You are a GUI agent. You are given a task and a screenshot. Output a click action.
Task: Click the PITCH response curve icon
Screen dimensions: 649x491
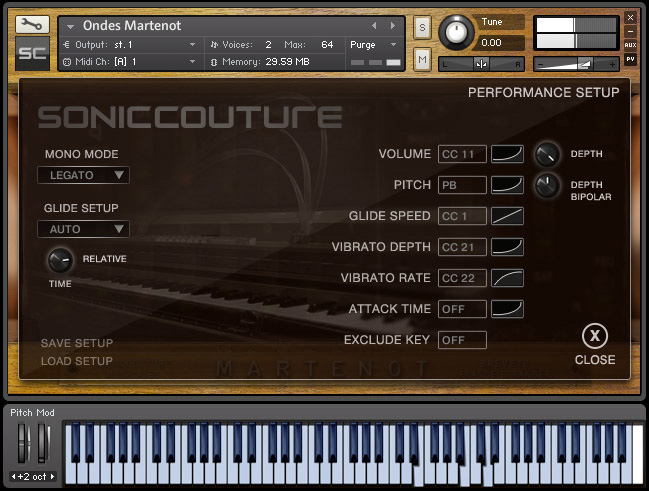point(507,185)
